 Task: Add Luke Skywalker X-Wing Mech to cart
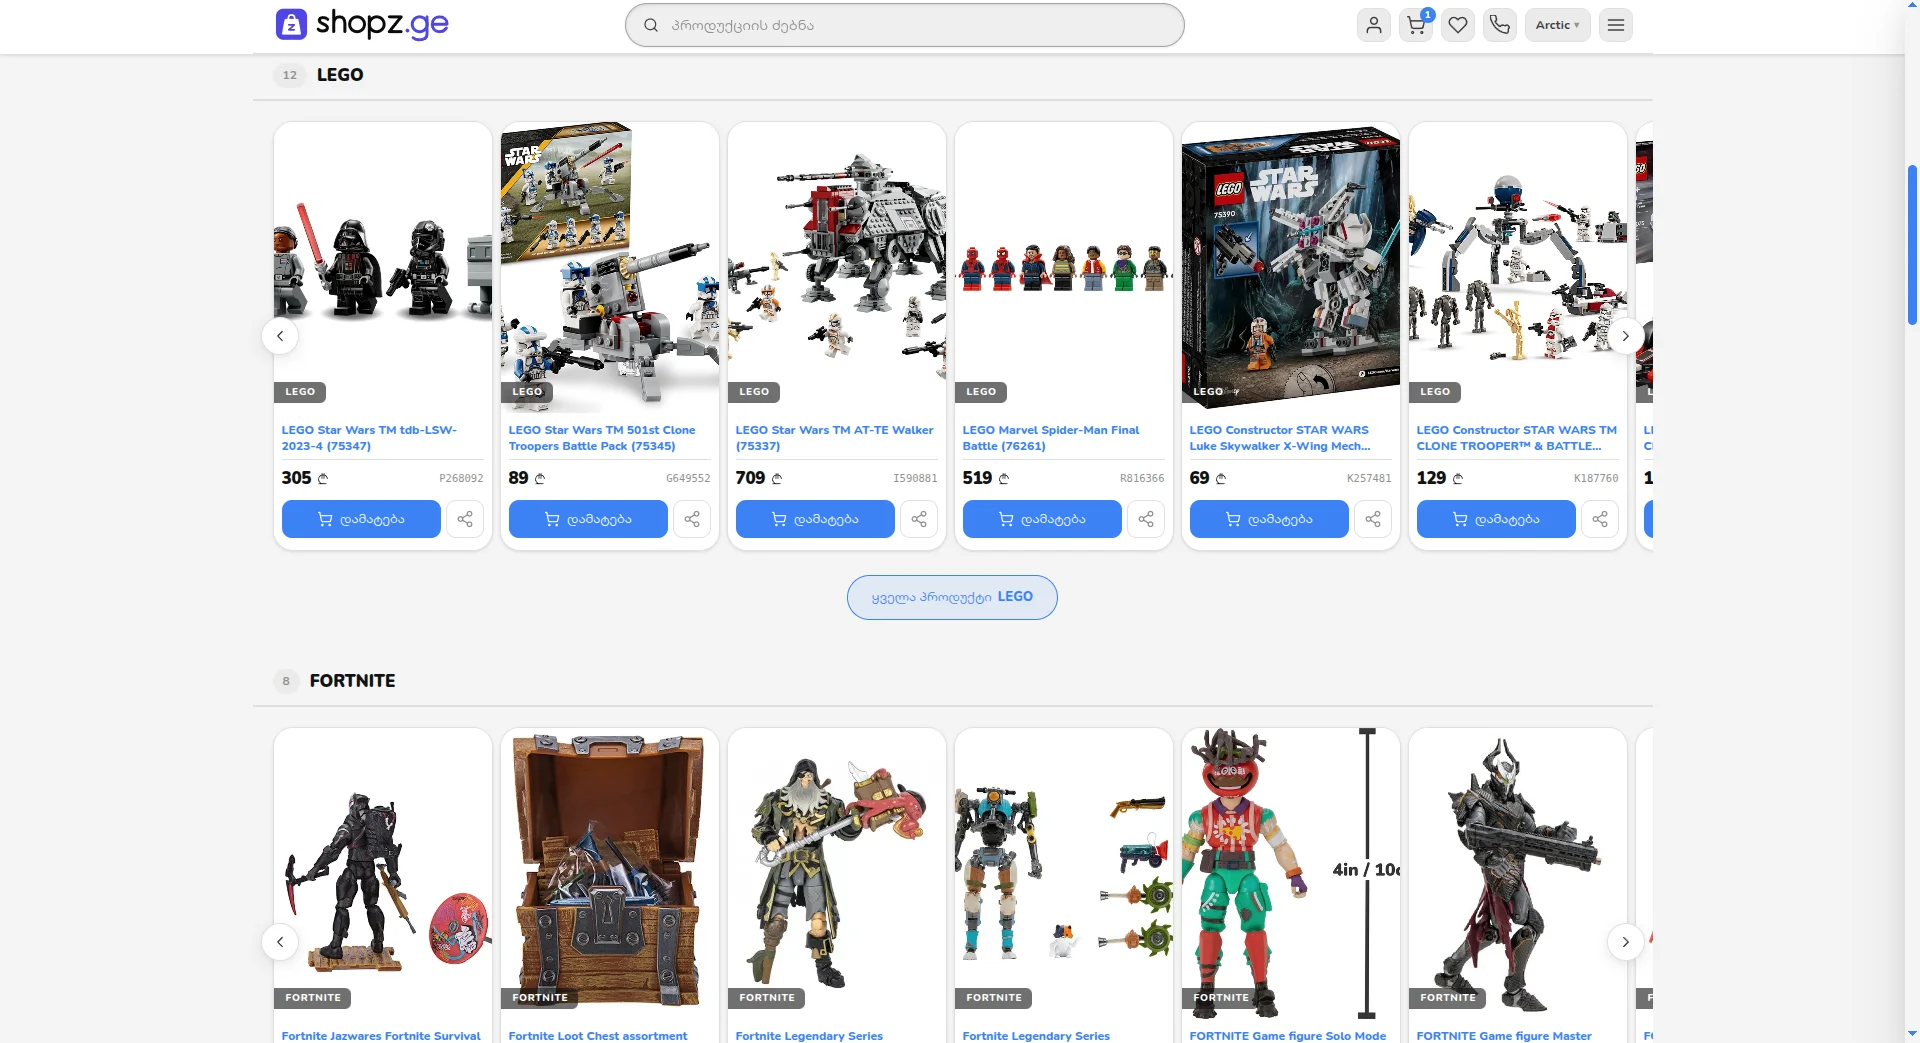(x=1269, y=519)
